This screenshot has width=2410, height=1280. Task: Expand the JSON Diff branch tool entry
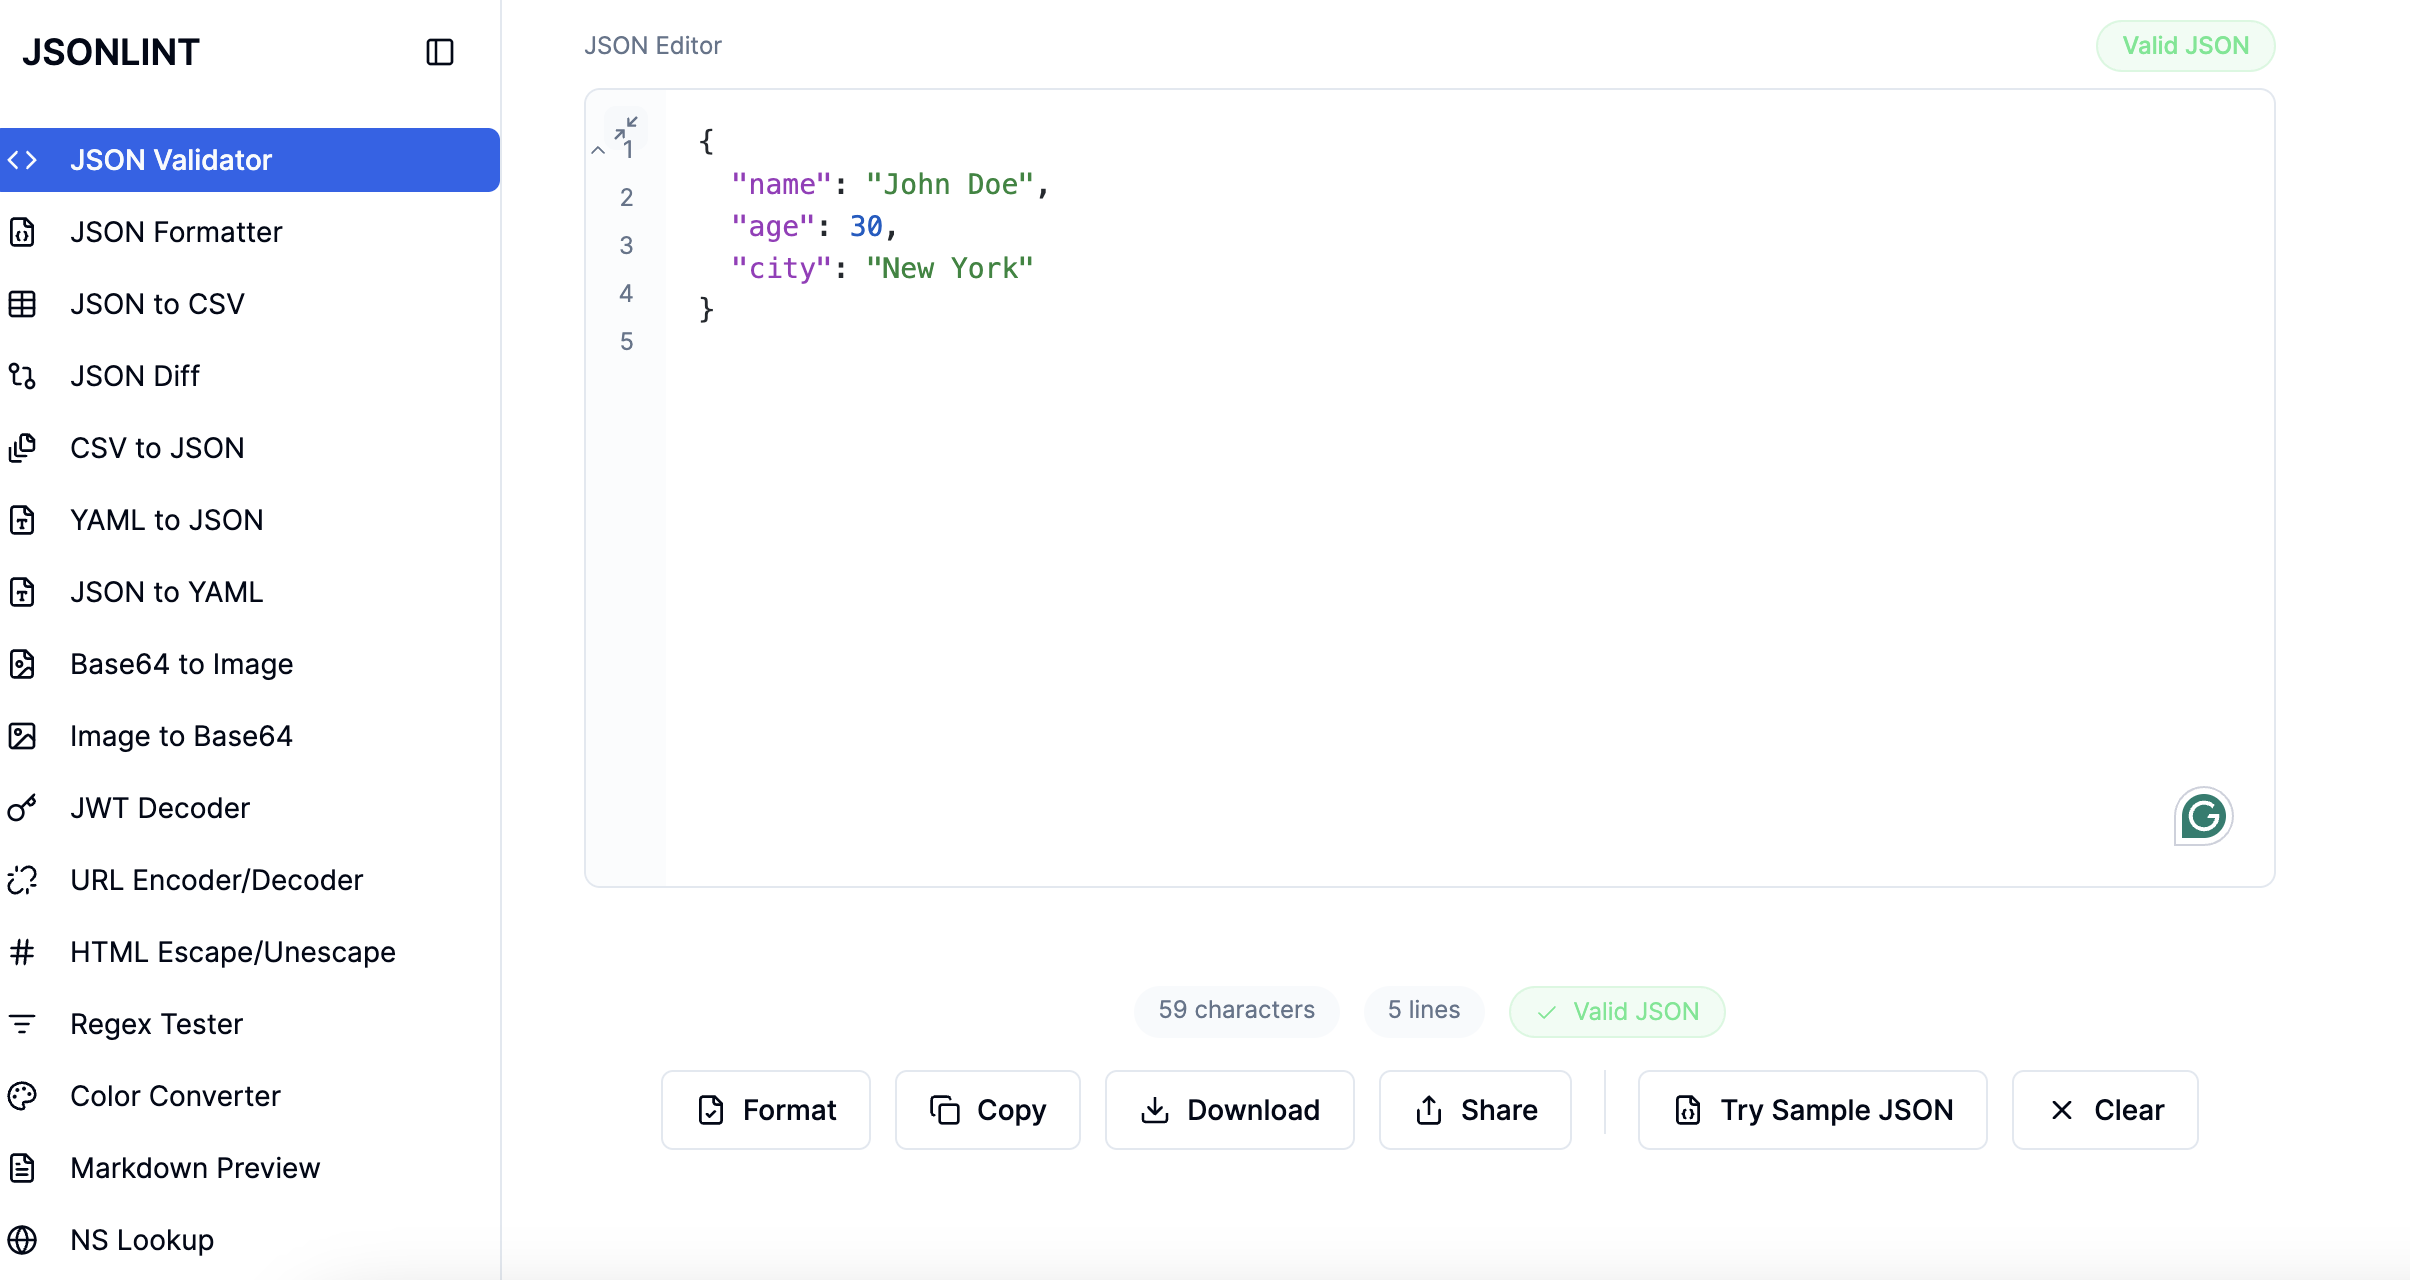point(136,375)
